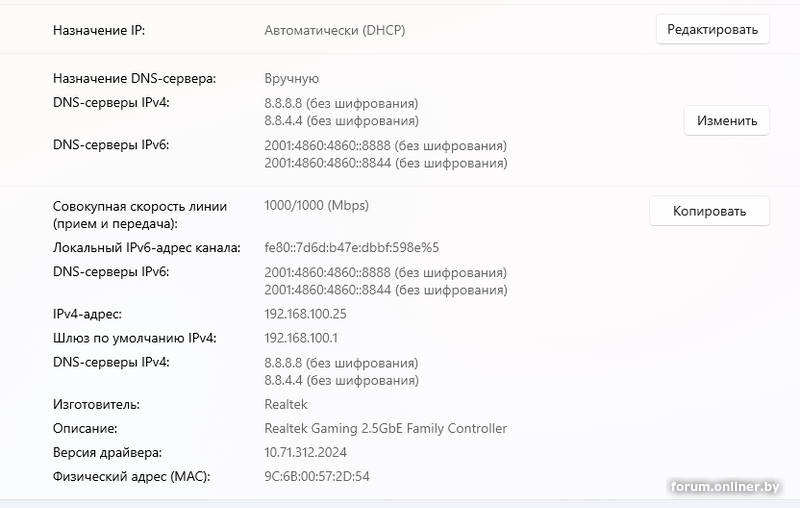This screenshot has height=508, width=800.
Task: Click the Назначение IP label
Action: tap(99, 30)
